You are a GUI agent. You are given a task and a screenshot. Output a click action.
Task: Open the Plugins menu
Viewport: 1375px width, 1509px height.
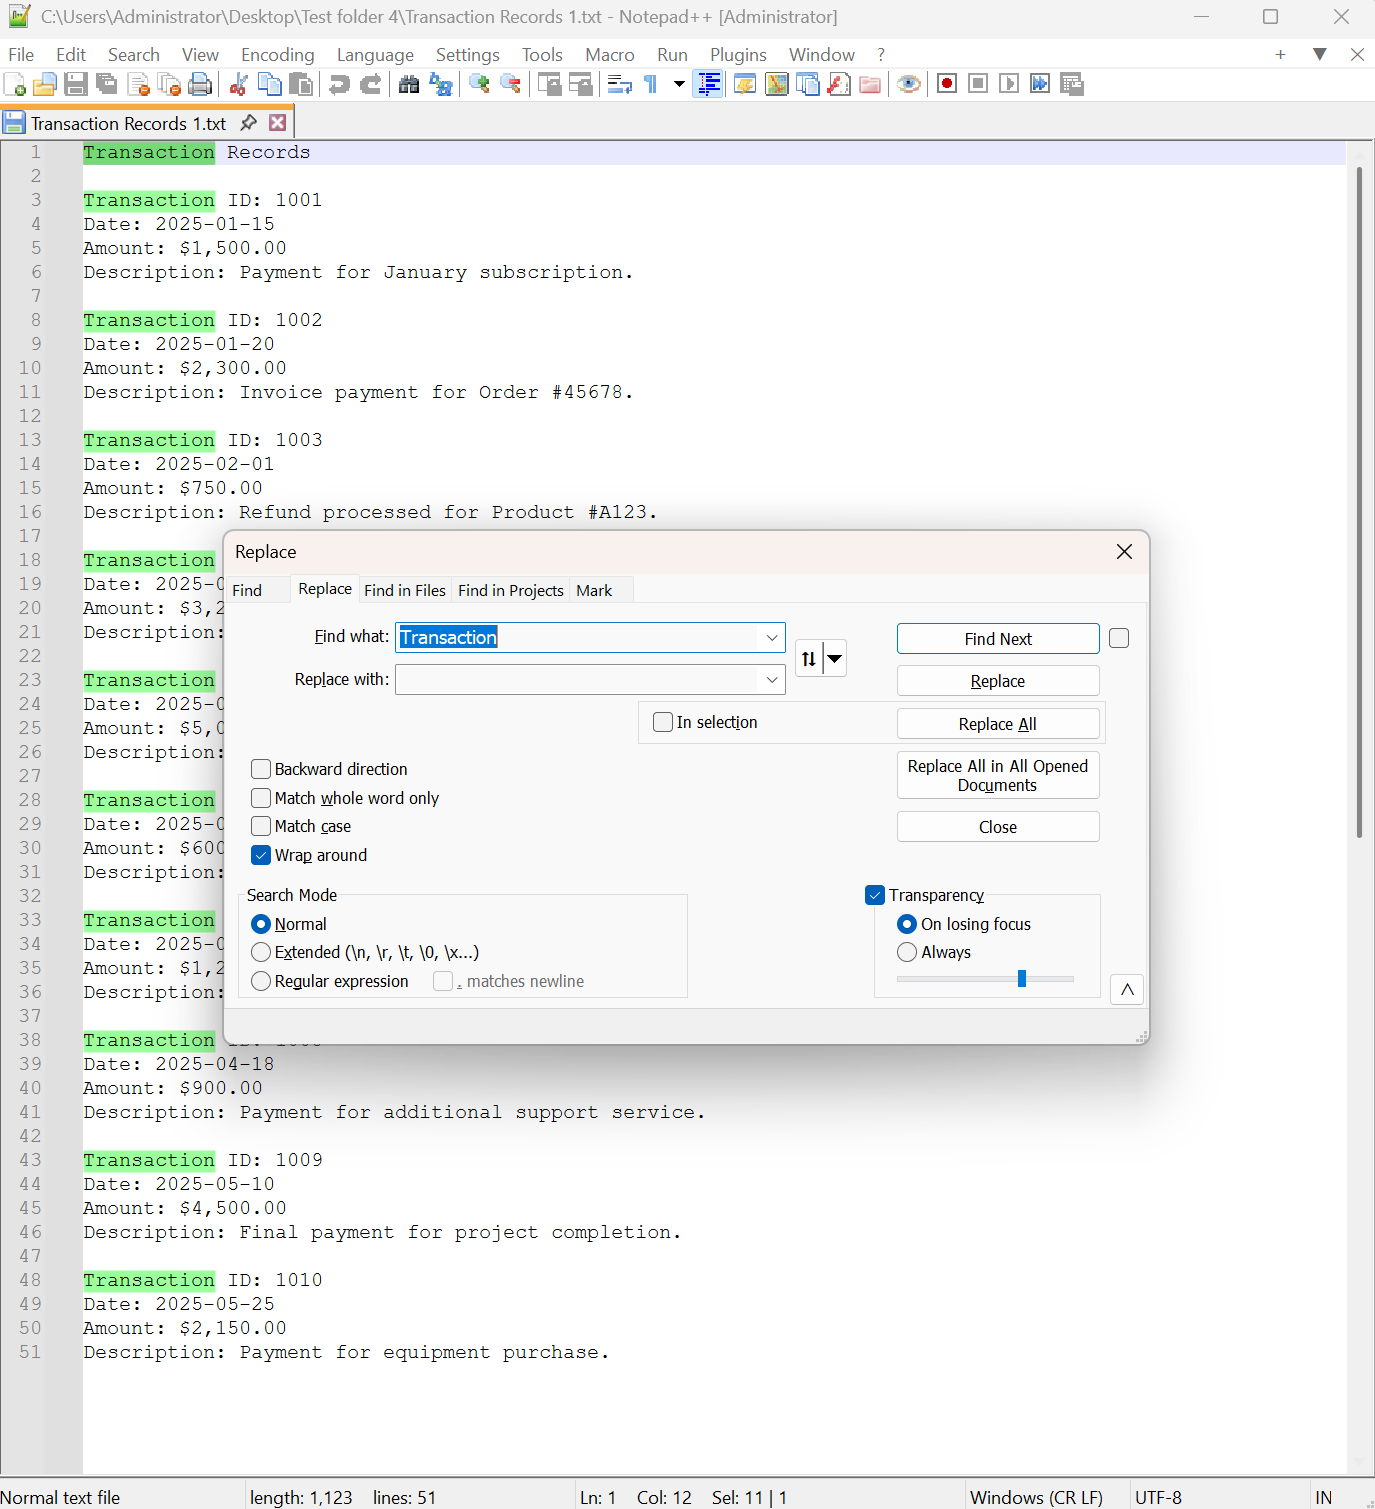[x=737, y=55]
